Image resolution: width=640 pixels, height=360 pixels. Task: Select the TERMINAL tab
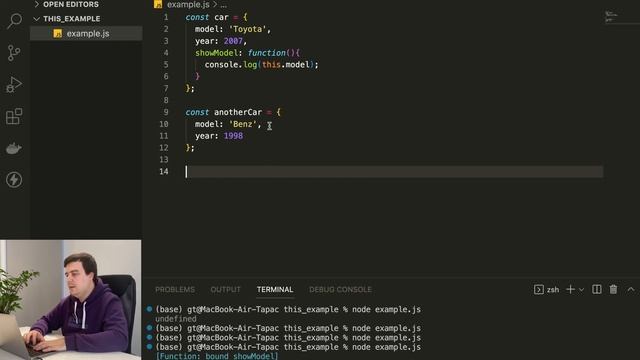(275, 289)
